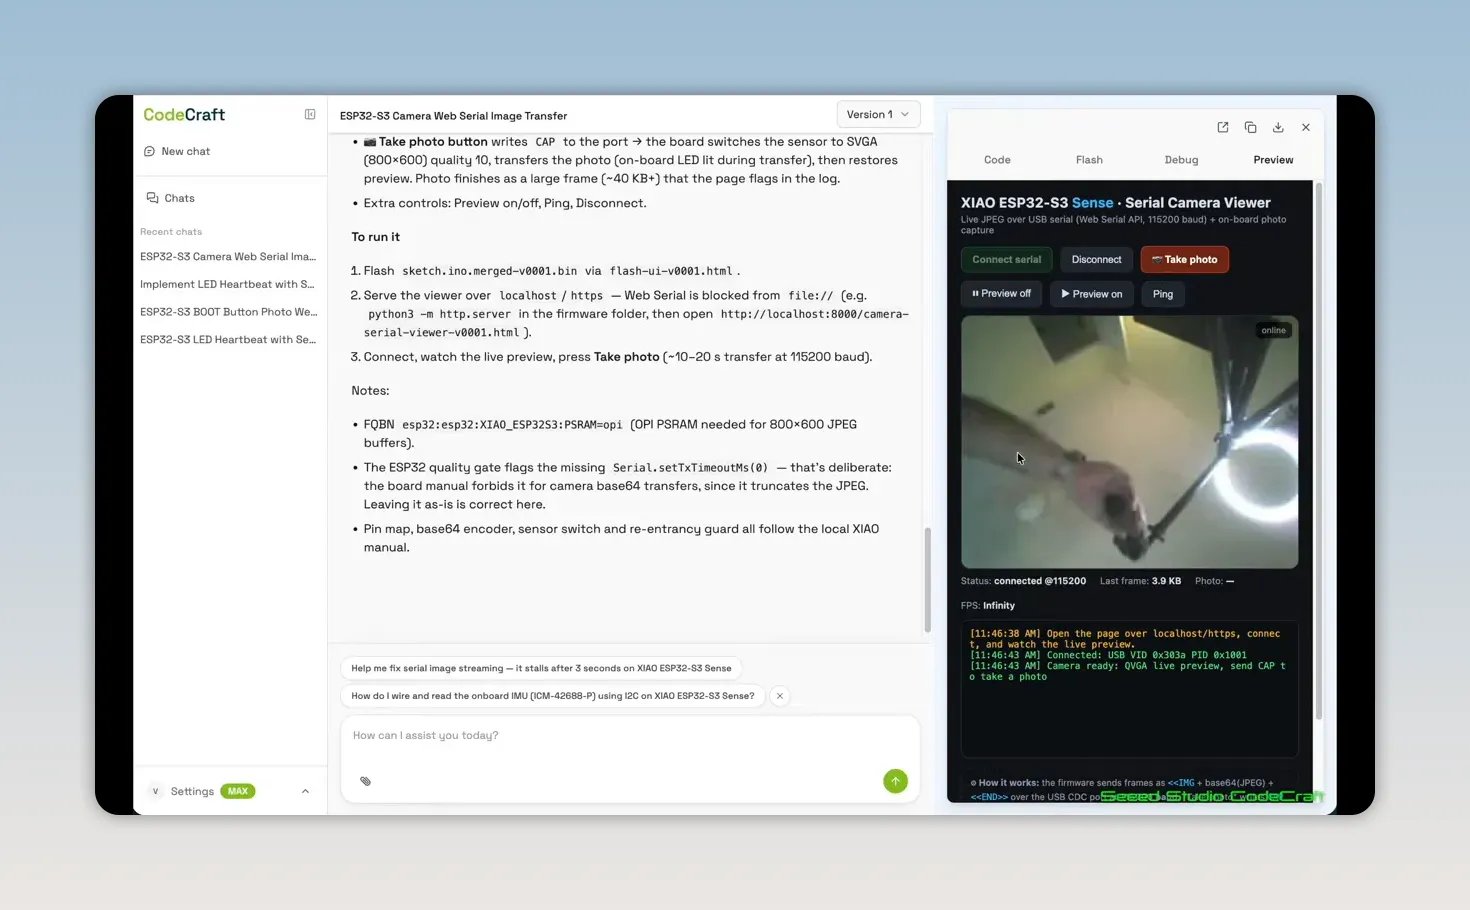1470x910 pixels.
Task: Switch to the Code tab
Action: coord(997,160)
